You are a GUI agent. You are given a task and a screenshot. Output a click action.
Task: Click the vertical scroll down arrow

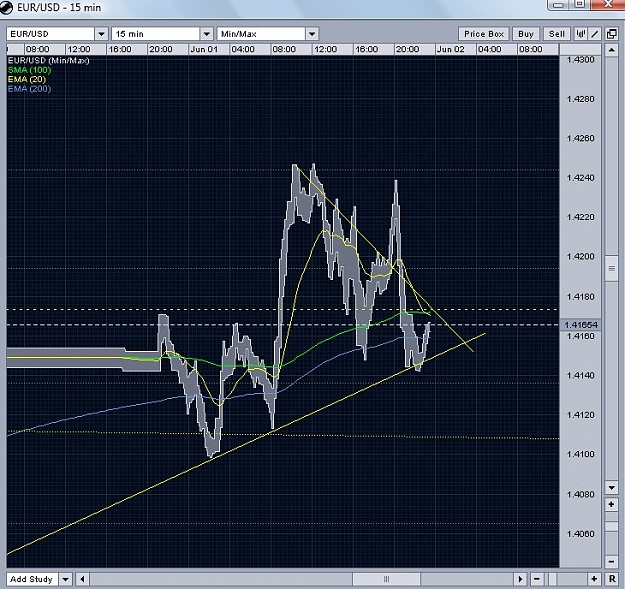click(x=611, y=487)
